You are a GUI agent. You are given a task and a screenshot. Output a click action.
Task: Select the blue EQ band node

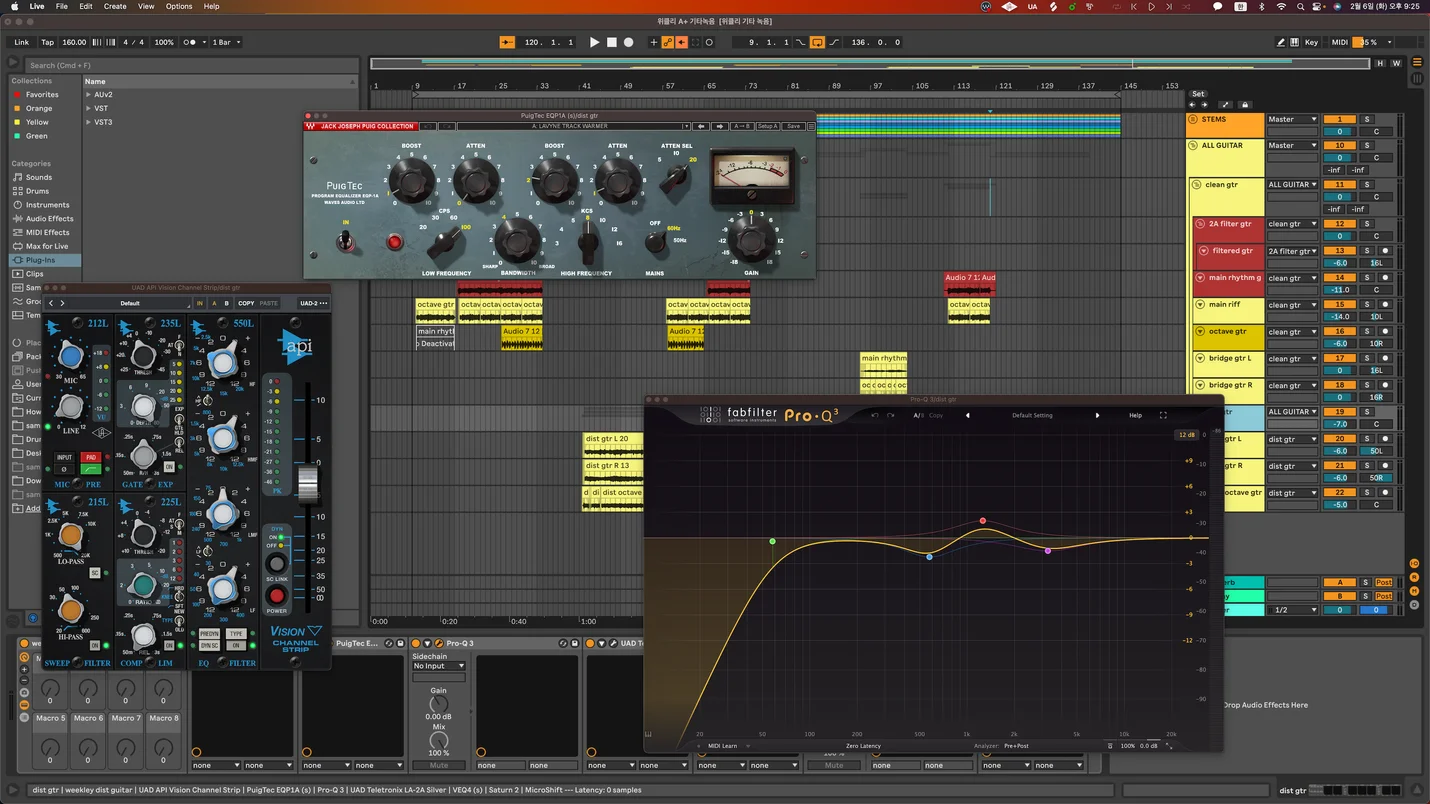click(x=929, y=557)
